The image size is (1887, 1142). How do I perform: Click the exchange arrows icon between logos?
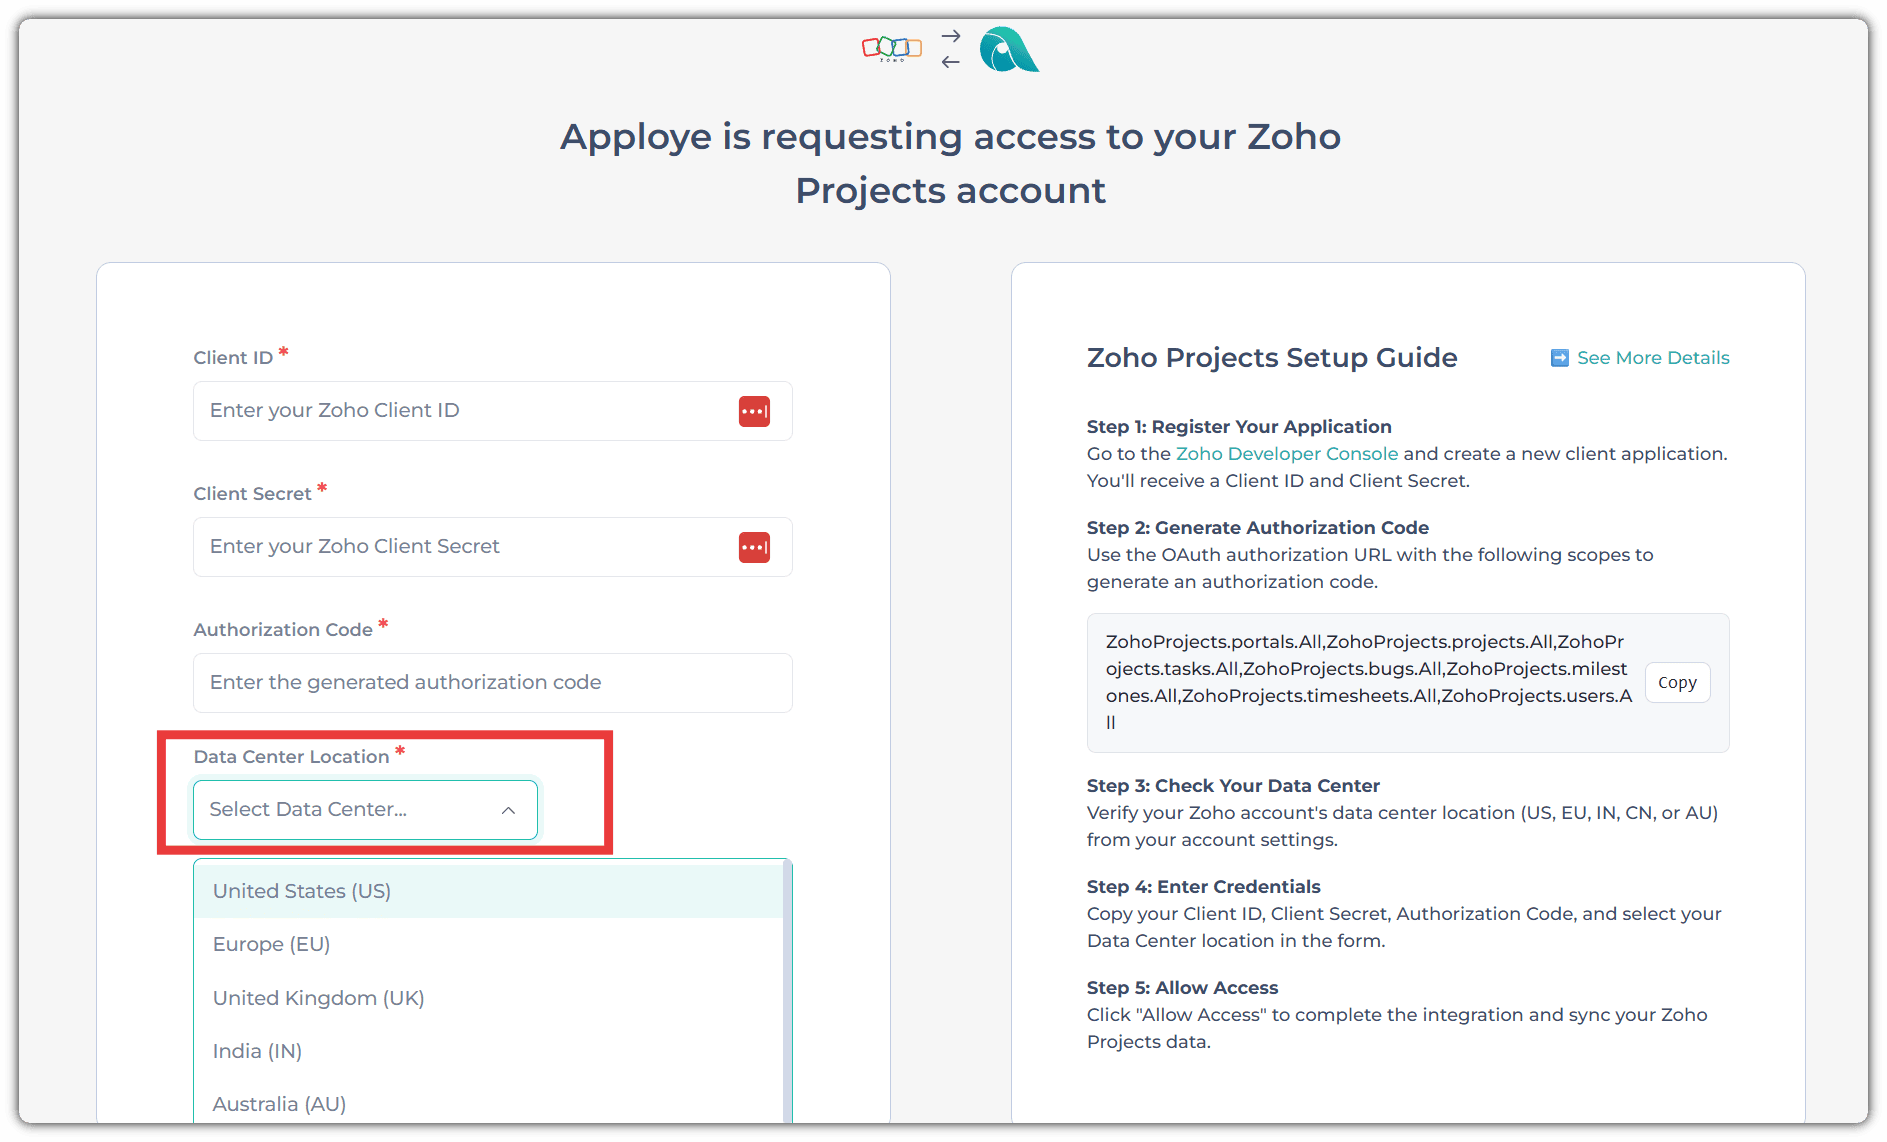tap(950, 49)
